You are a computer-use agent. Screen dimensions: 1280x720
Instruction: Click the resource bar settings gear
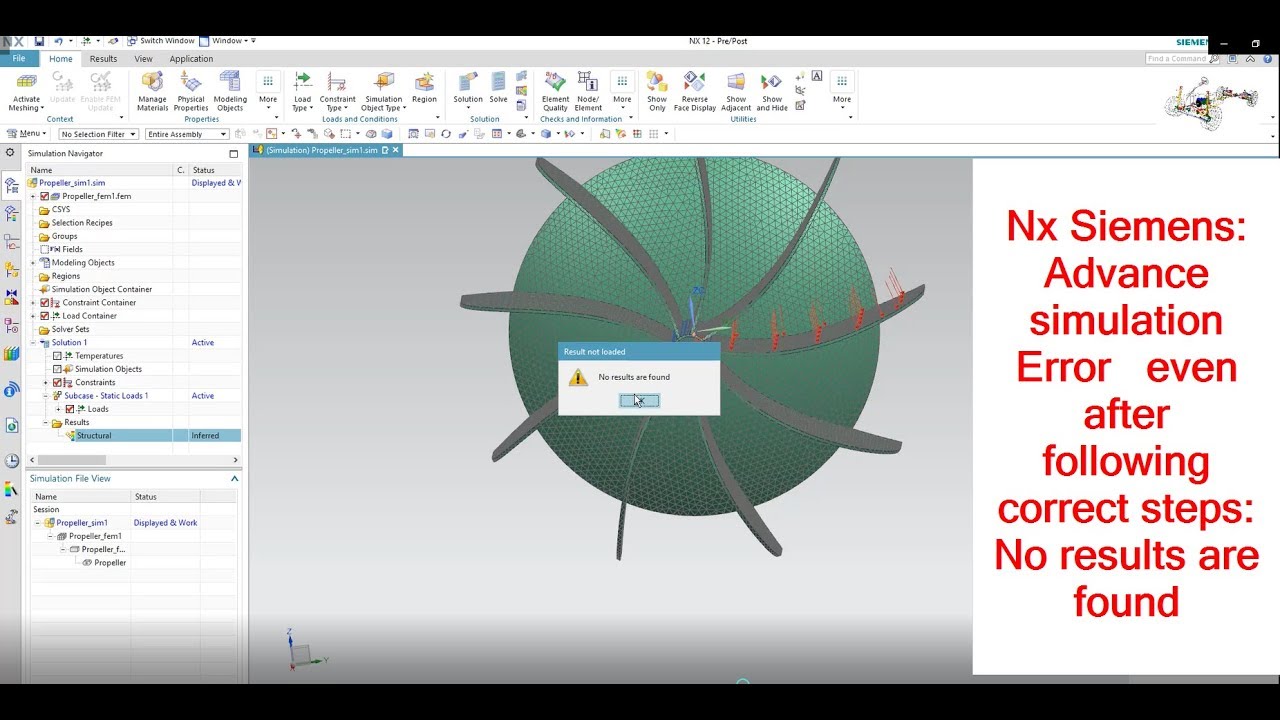10,153
